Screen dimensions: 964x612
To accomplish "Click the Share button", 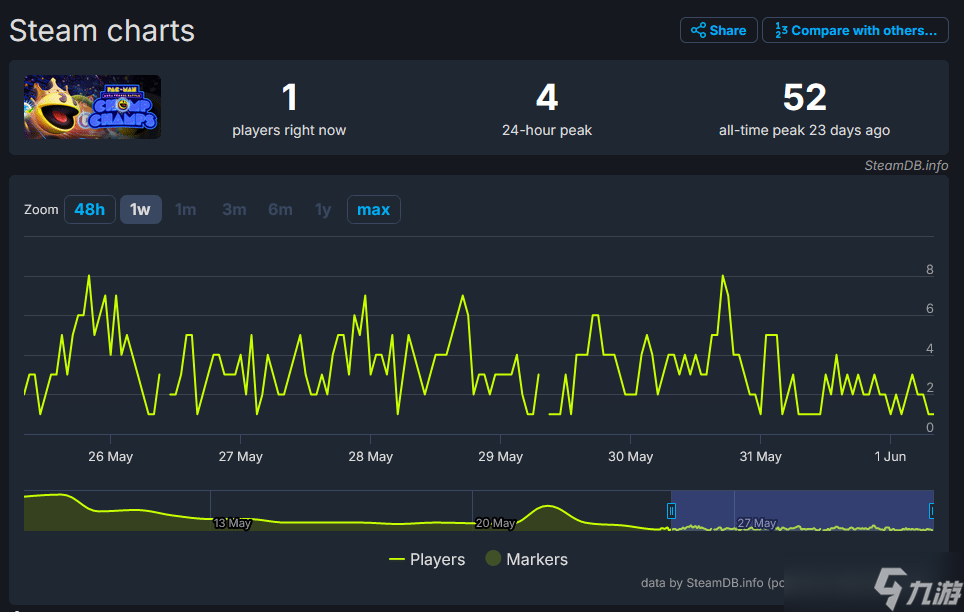I will click(x=718, y=30).
